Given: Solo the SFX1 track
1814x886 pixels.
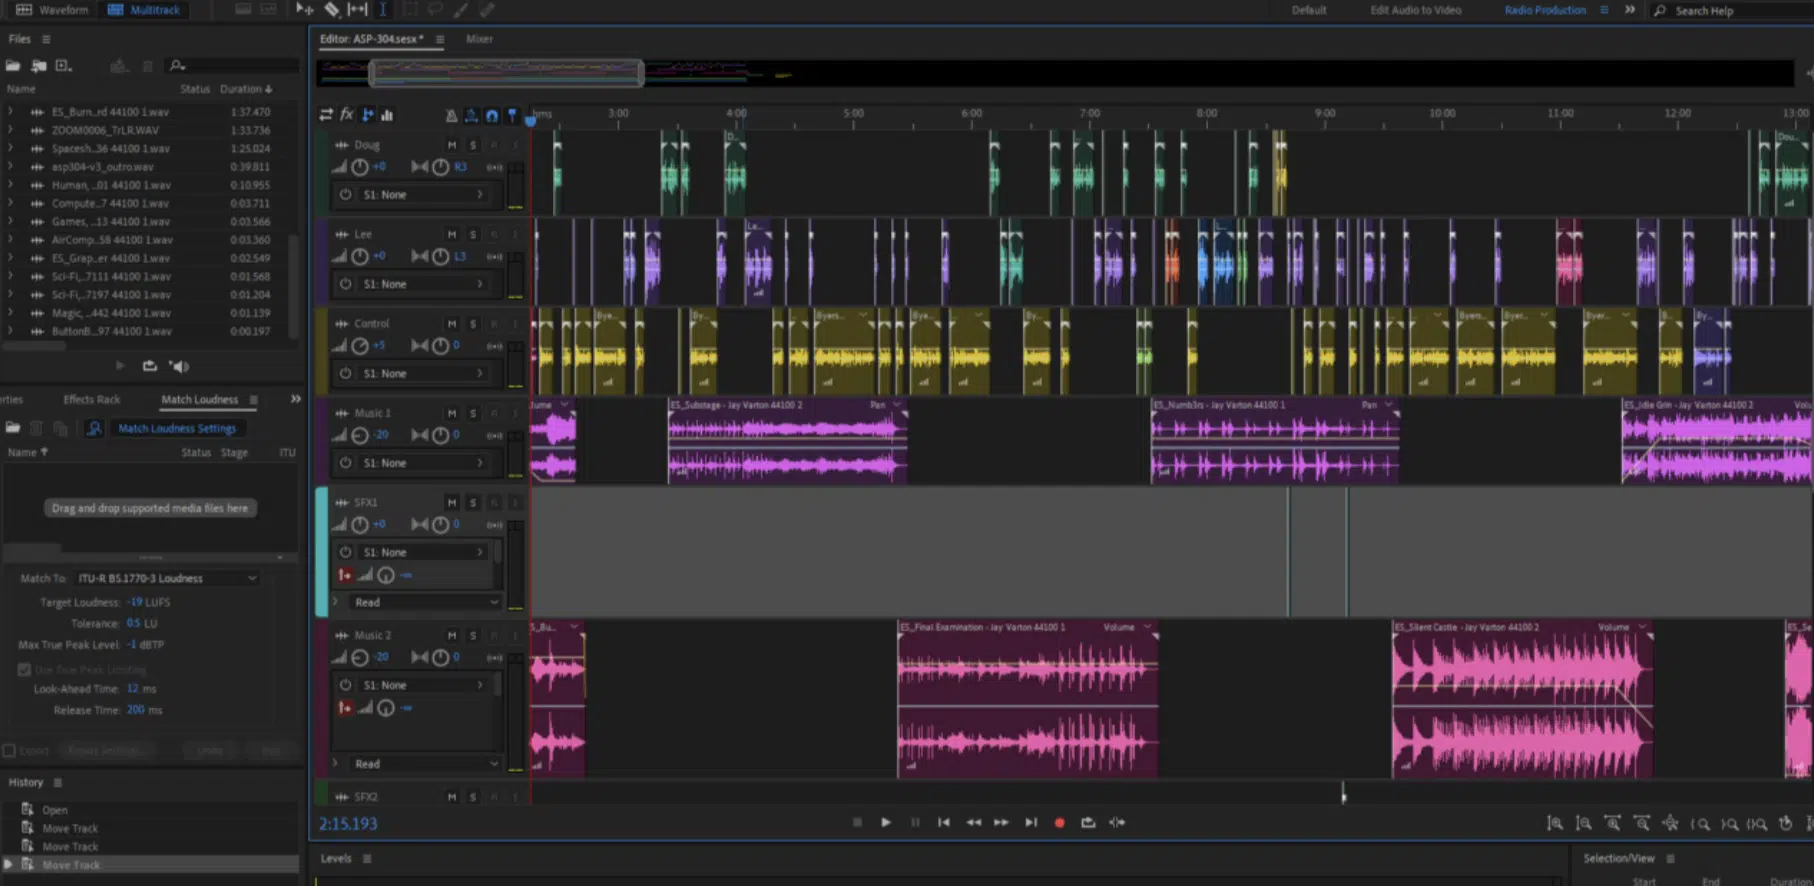Looking at the screenshot, I should point(473,502).
